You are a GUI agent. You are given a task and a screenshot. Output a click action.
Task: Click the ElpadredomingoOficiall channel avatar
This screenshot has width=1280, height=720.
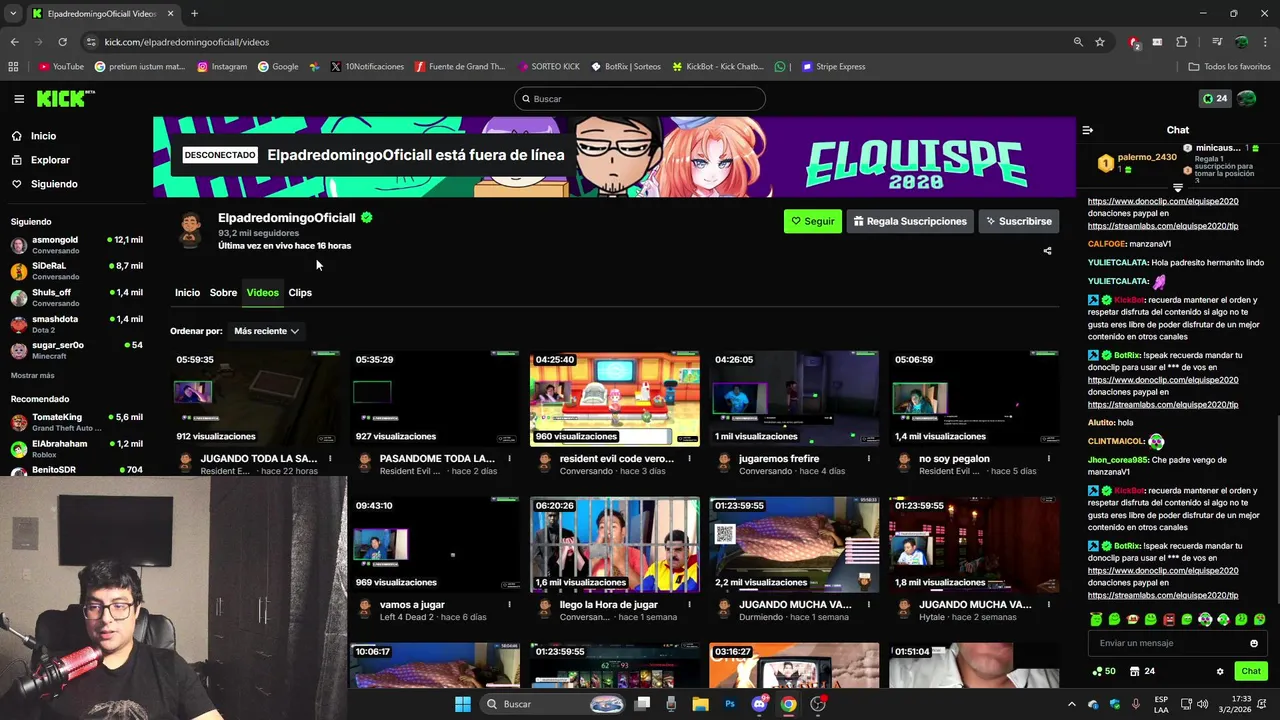click(x=190, y=230)
